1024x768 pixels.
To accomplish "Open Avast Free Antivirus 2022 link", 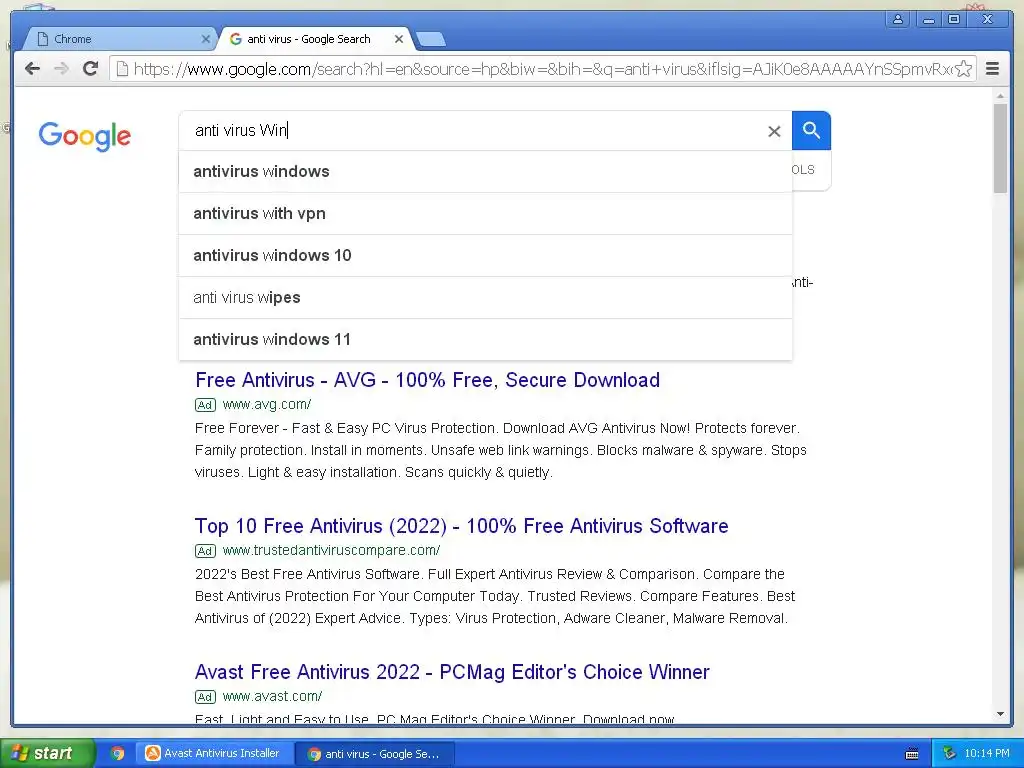I will click(452, 672).
